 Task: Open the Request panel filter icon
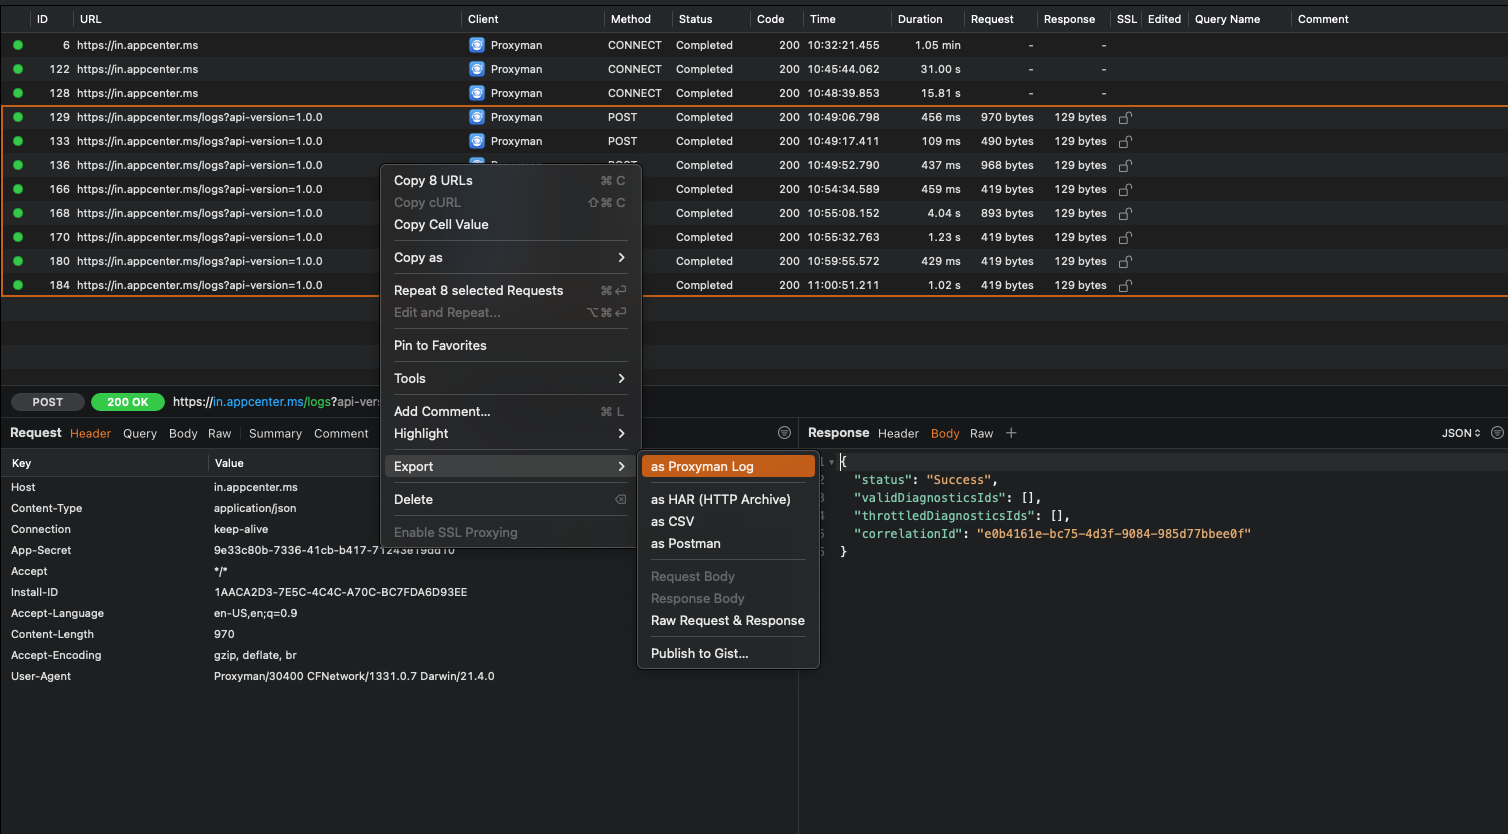click(784, 433)
